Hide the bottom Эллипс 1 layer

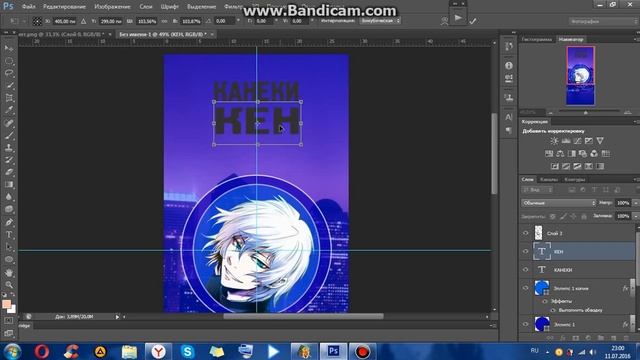click(x=526, y=324)
